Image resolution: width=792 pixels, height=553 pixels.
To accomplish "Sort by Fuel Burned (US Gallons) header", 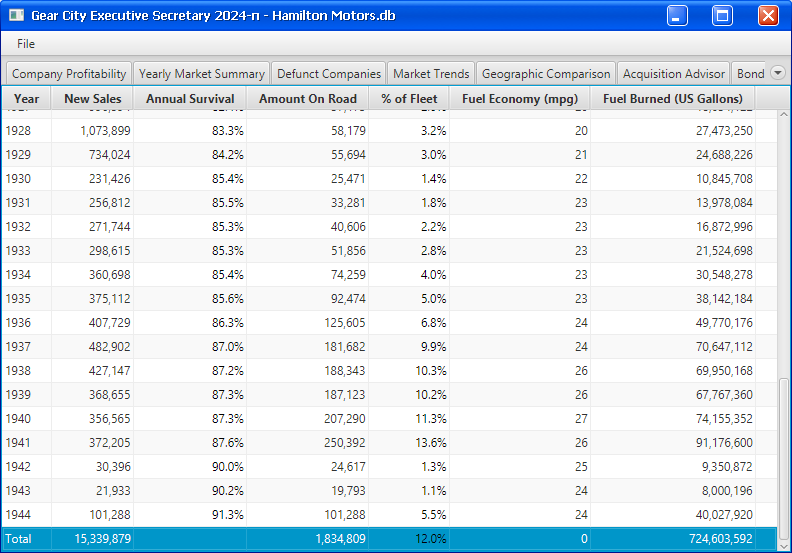I will coord(672,99).
